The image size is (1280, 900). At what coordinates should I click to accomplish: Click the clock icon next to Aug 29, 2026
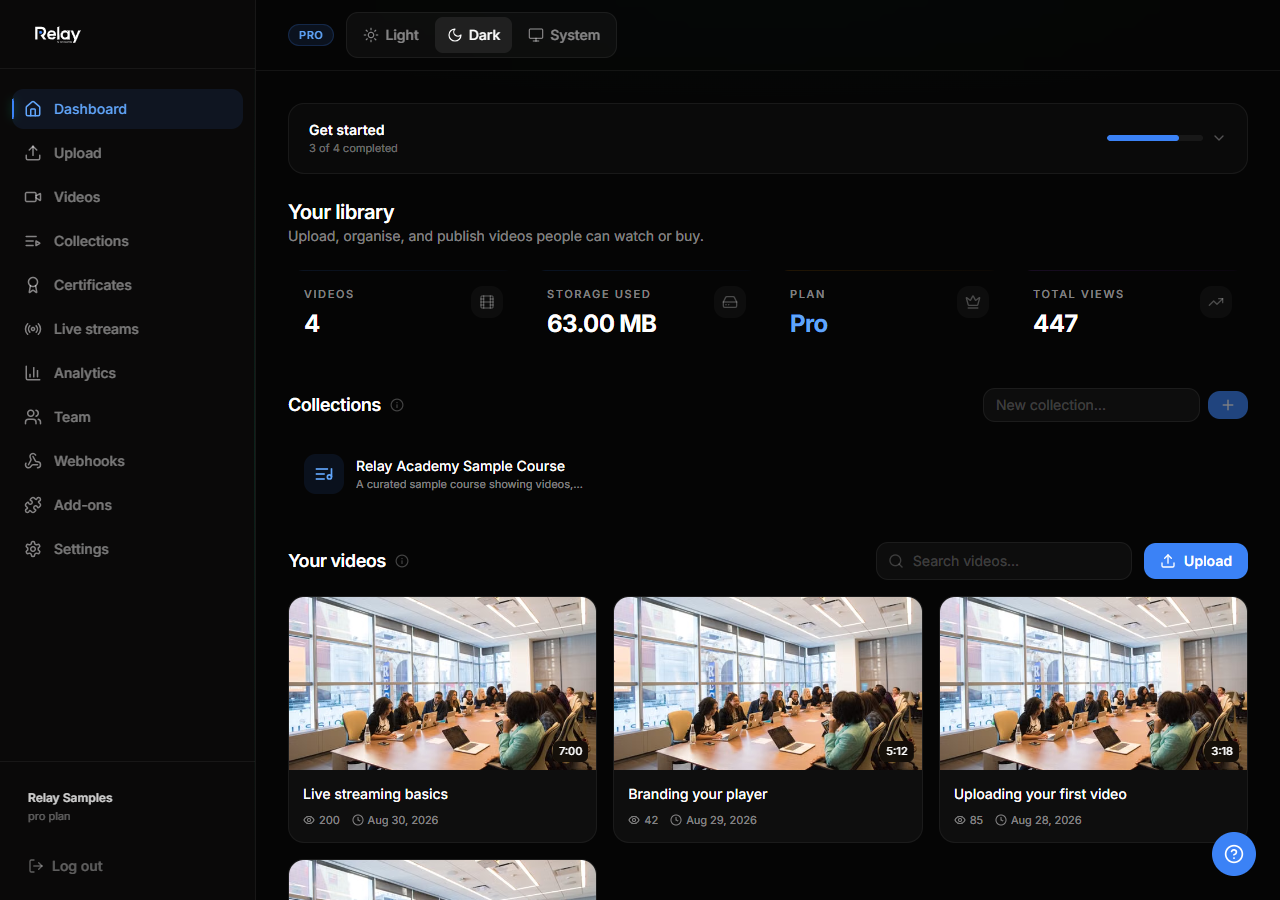[676, 820]
